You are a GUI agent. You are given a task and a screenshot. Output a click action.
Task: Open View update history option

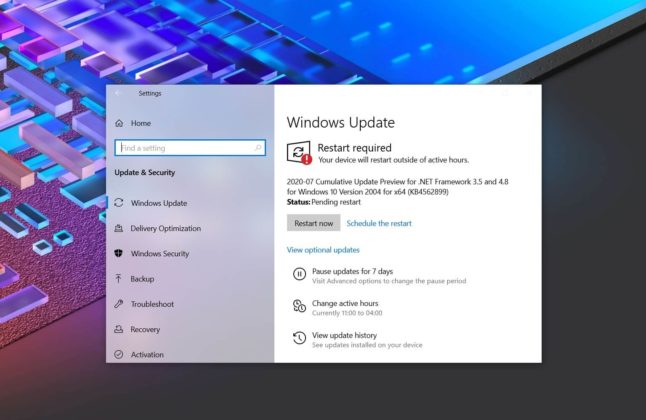(x=344, y=335)
